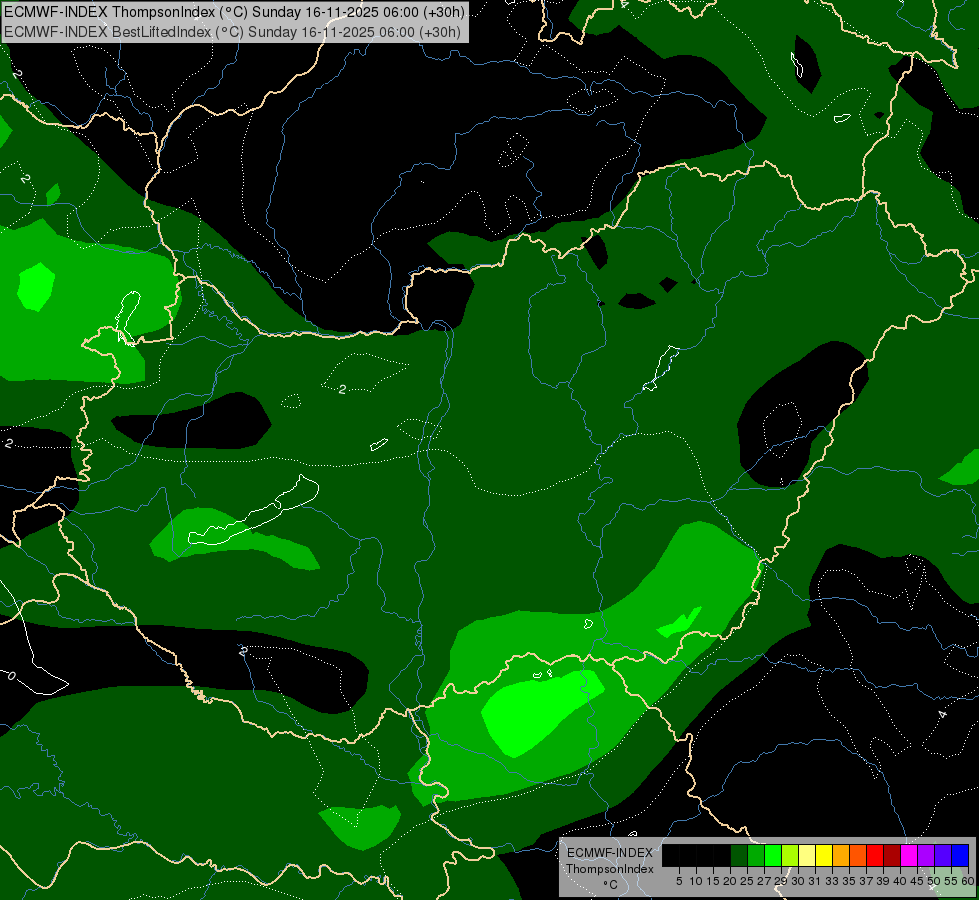
Task: Click legend tick value "45"
Action: click(917, 881)
